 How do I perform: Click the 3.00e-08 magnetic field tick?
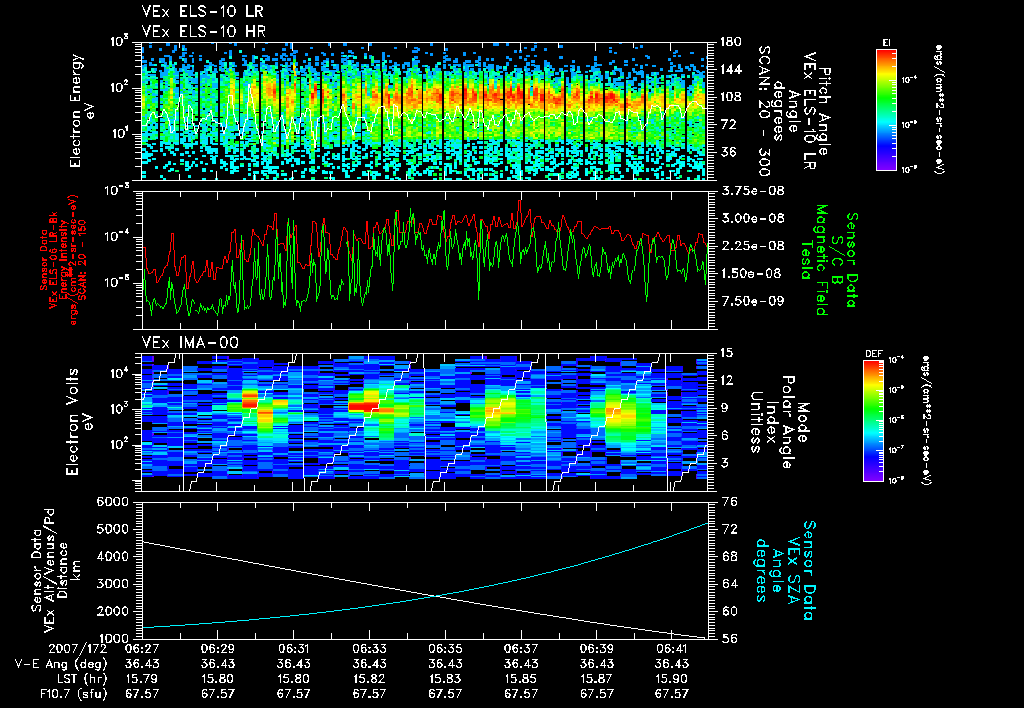coord(752,218)
